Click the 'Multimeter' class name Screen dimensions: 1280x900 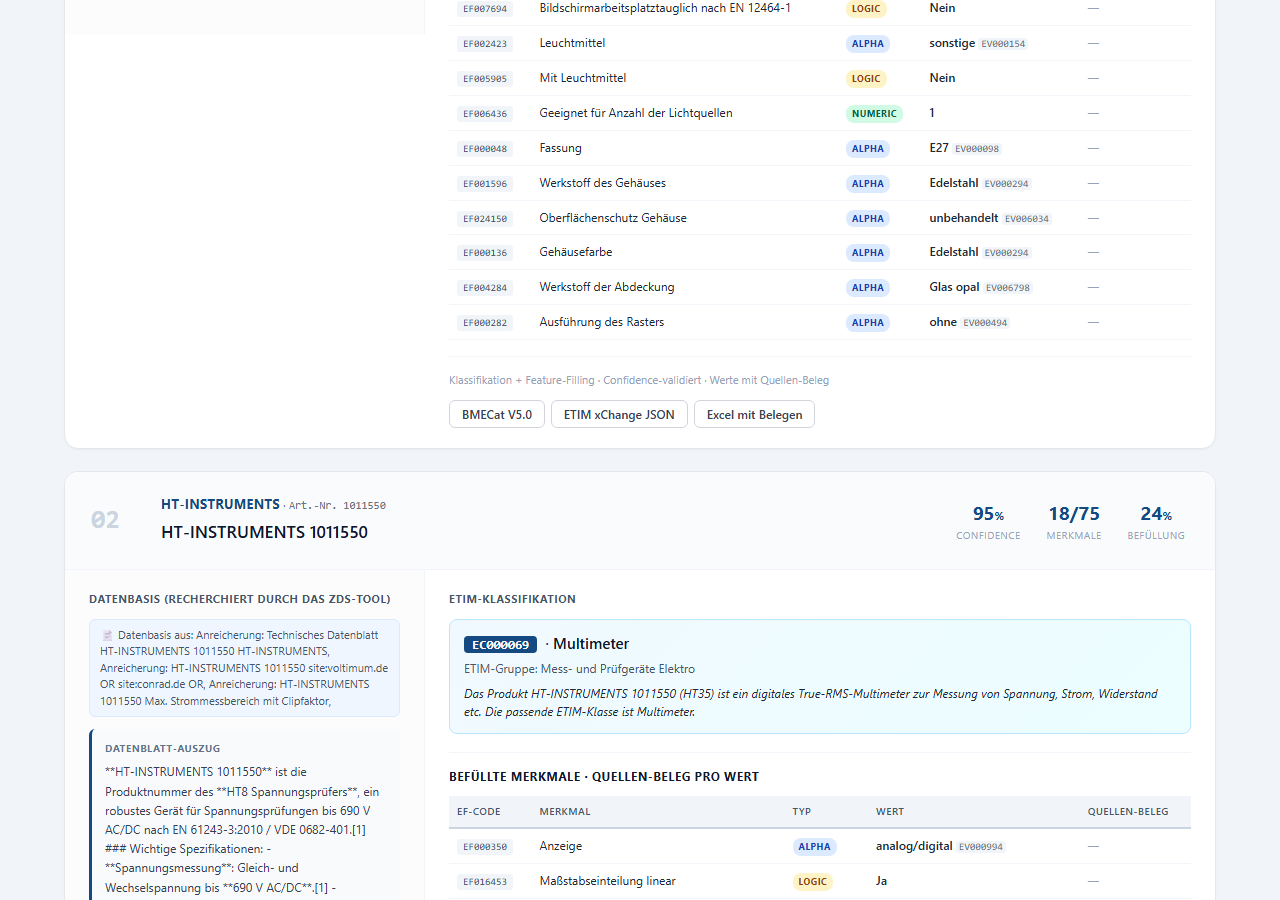click(x=591, y=644)
